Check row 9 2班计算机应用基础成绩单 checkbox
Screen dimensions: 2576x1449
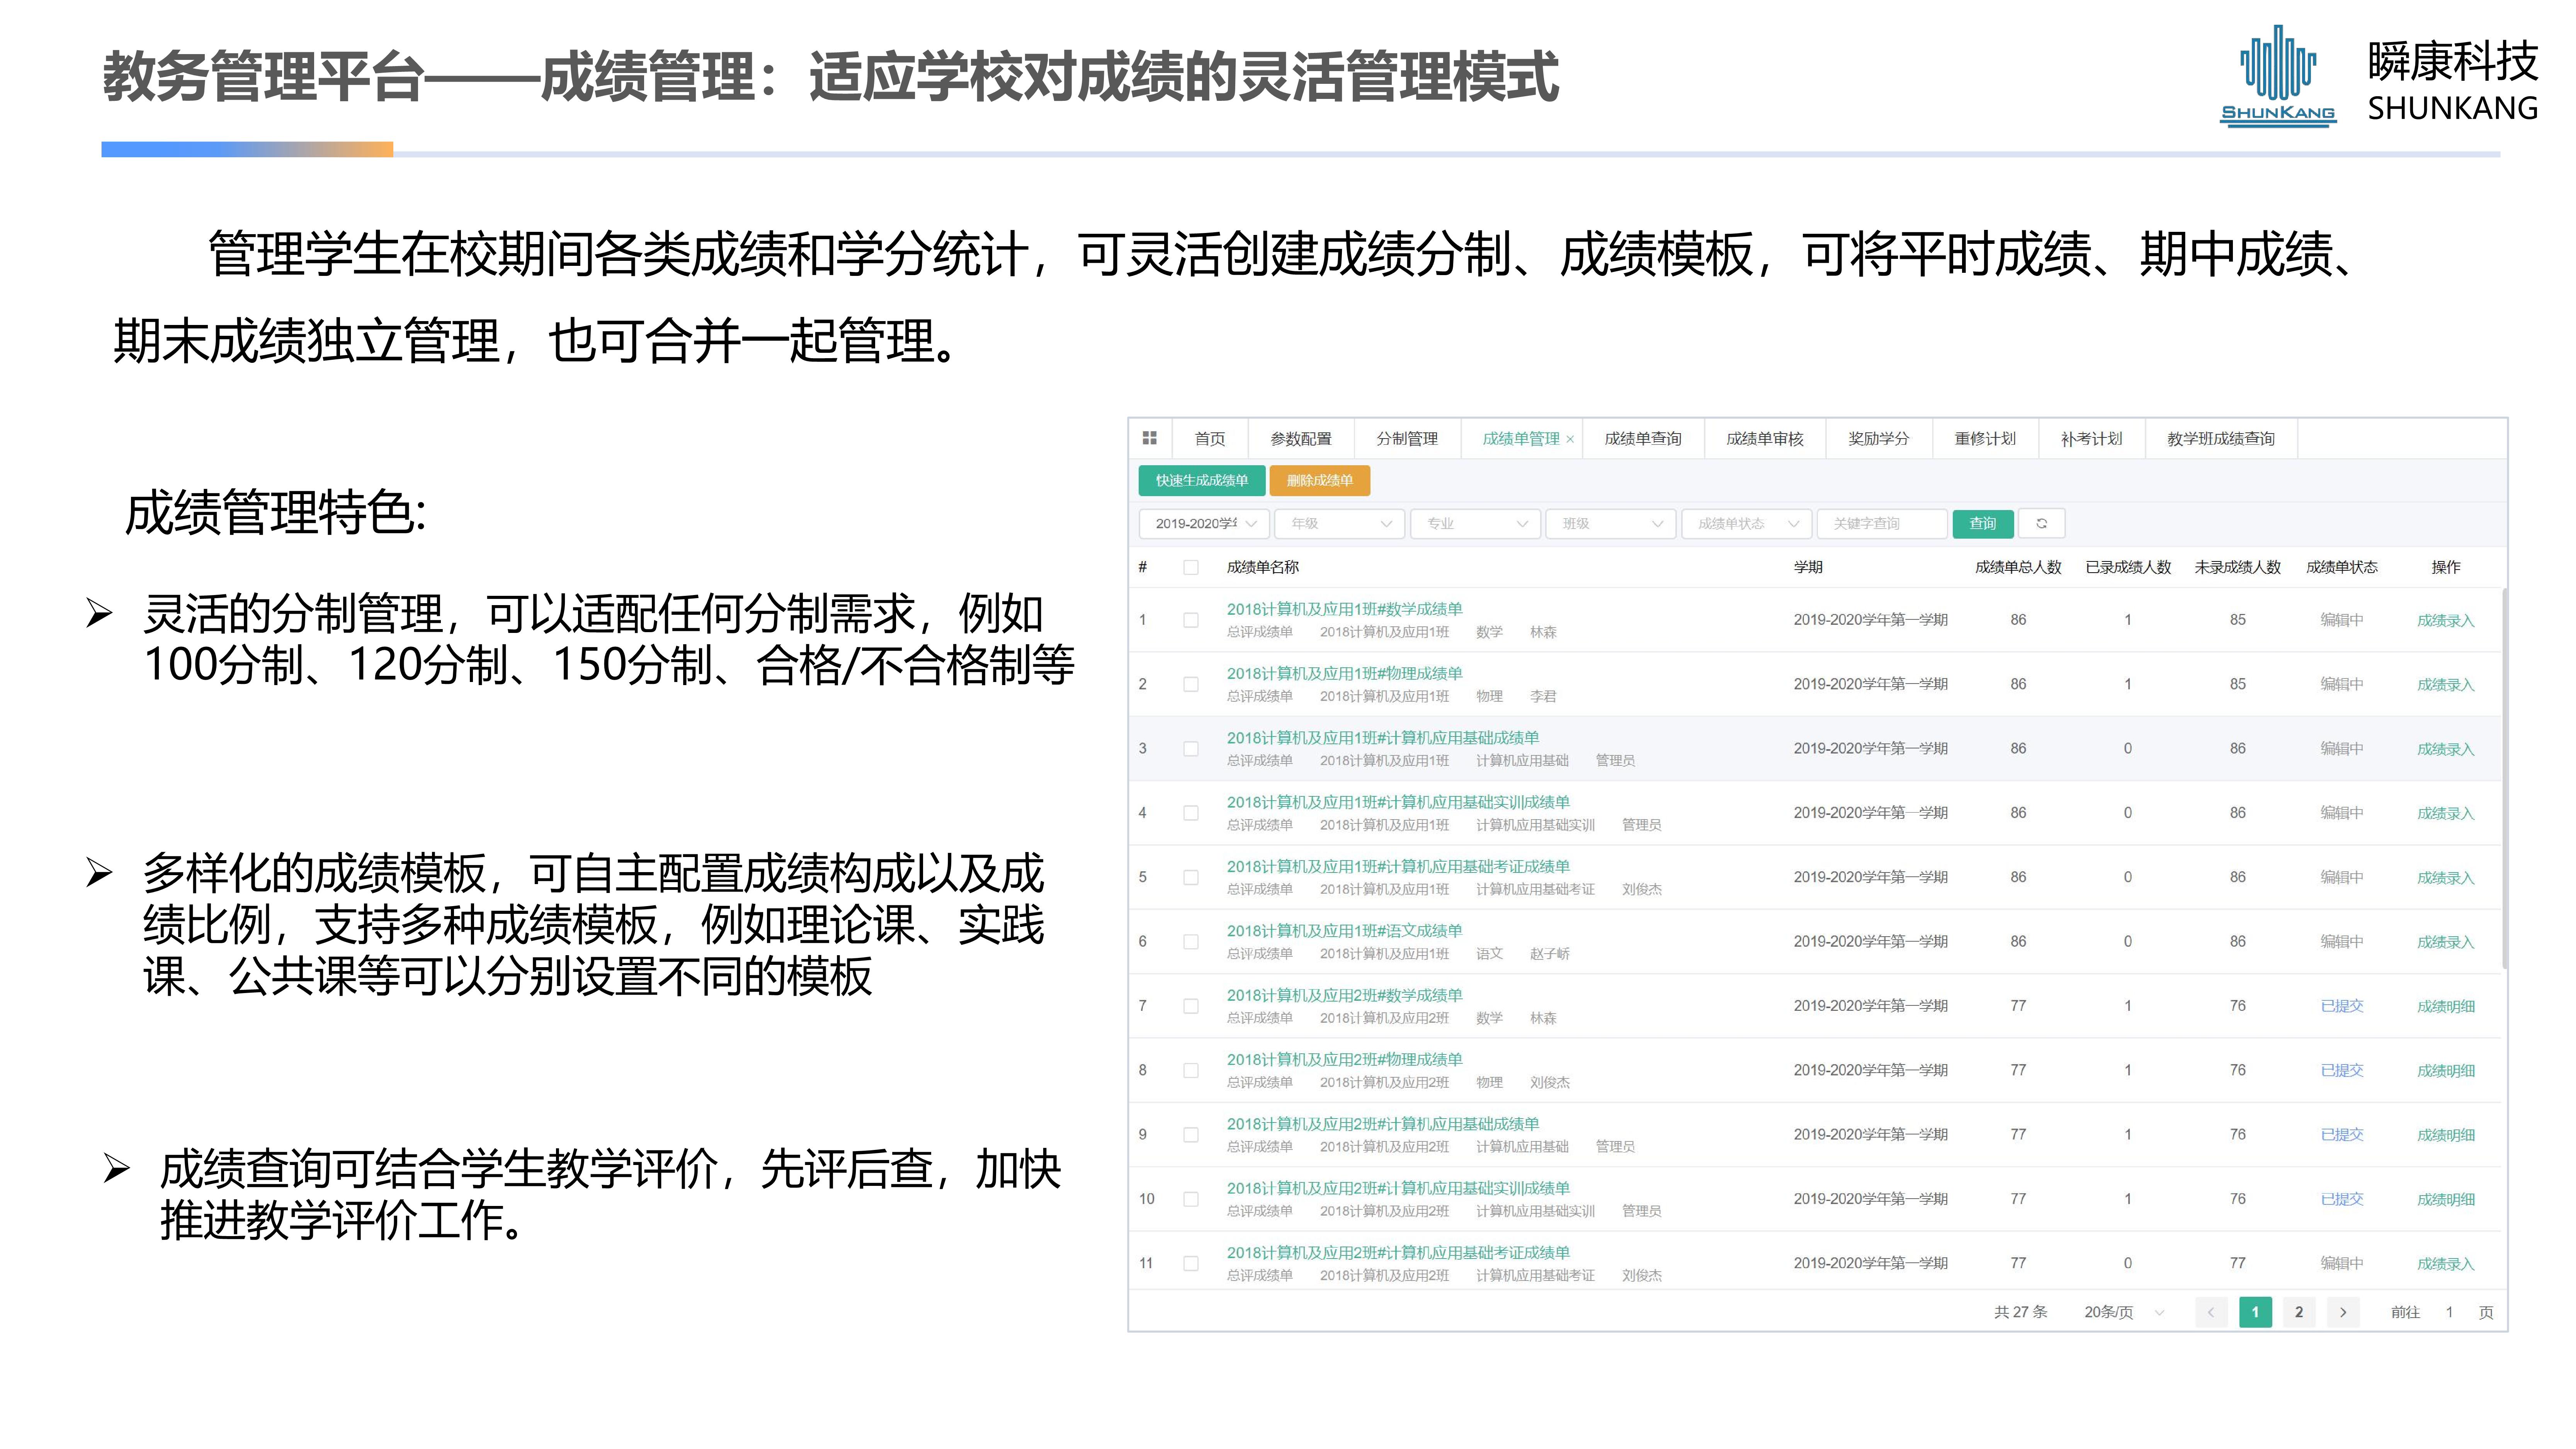[x=1191, y=1135]
